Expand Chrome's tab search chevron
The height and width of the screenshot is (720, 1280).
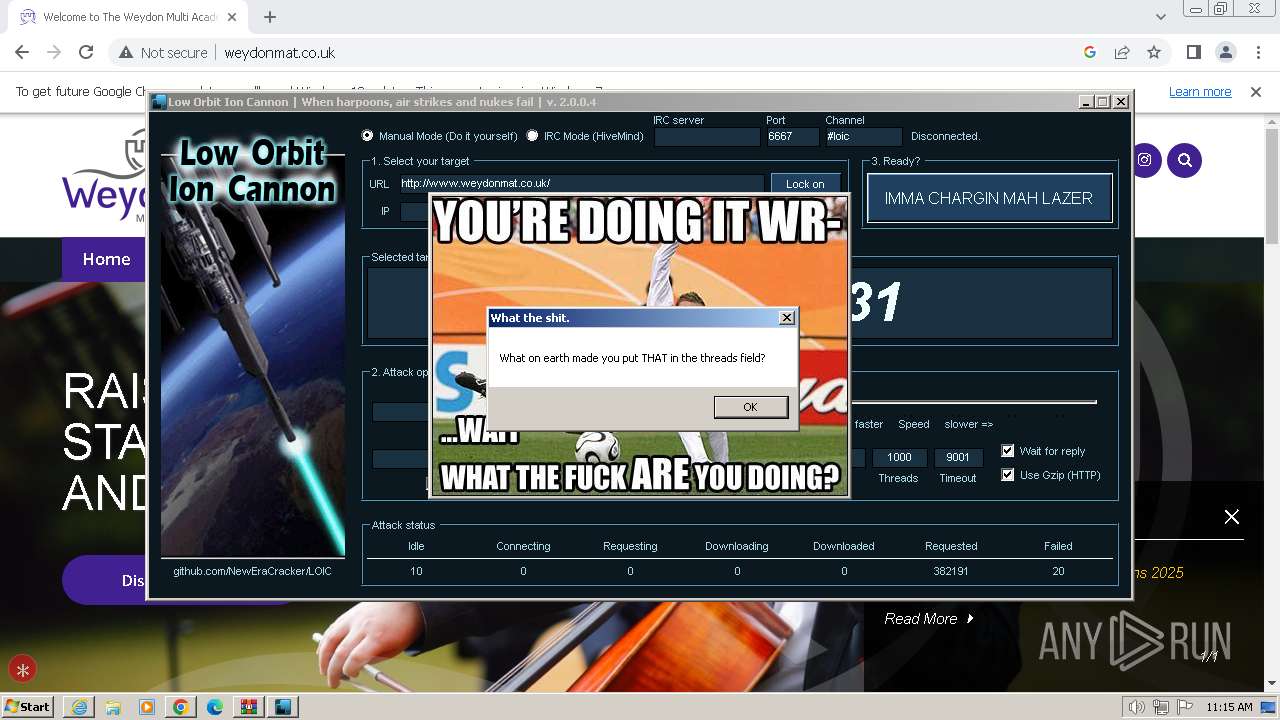pyautogui.click(x=1160, y=17)
